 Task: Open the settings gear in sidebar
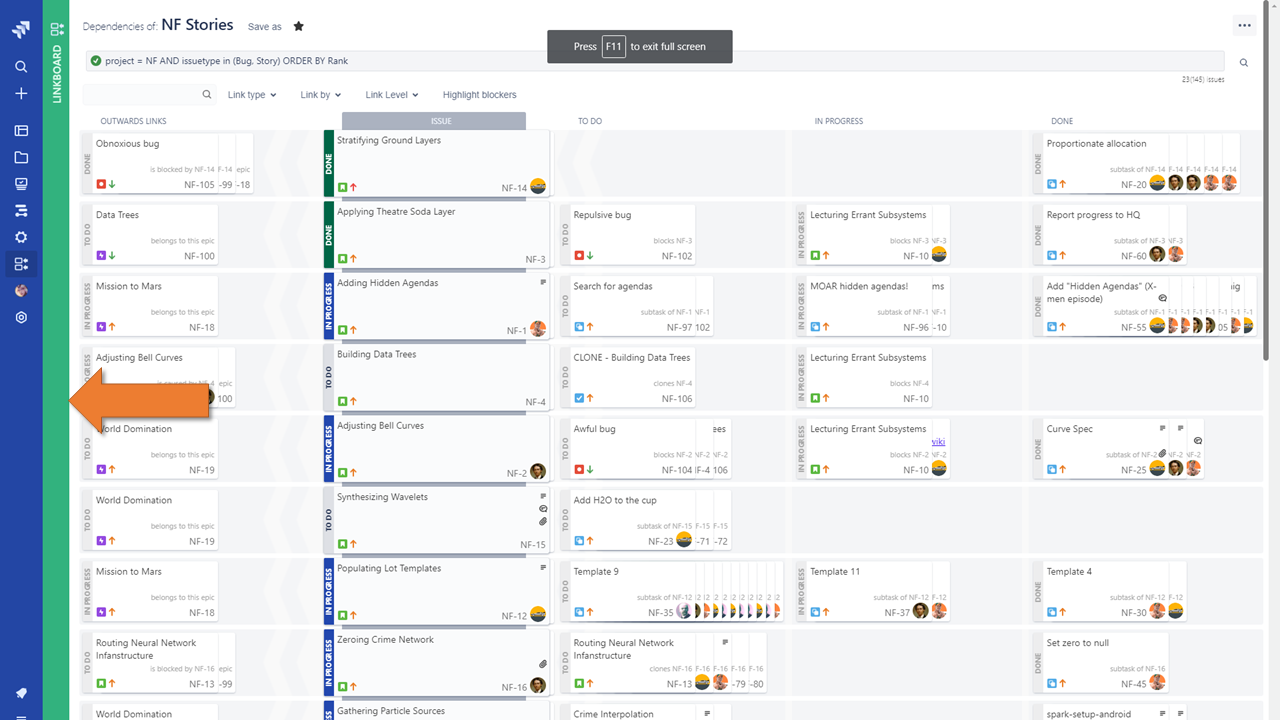[x=21, y=237]
